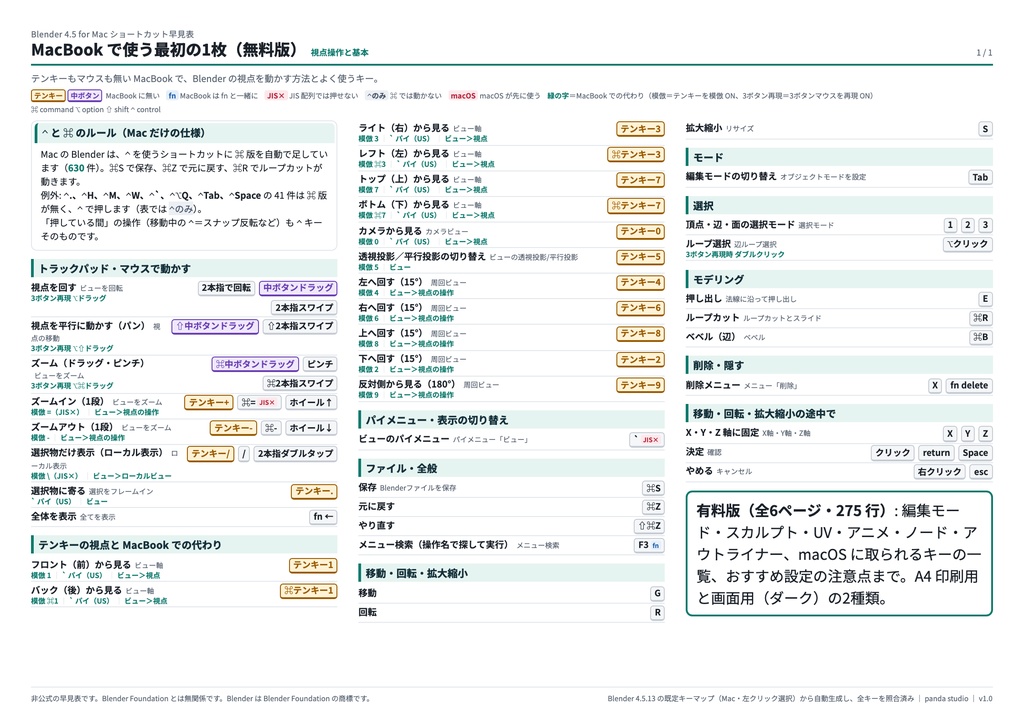Click the "⌘B" keycap beside ベベル（辺）
Viewport: 1024px width, 724px height.
pos(981,337)
